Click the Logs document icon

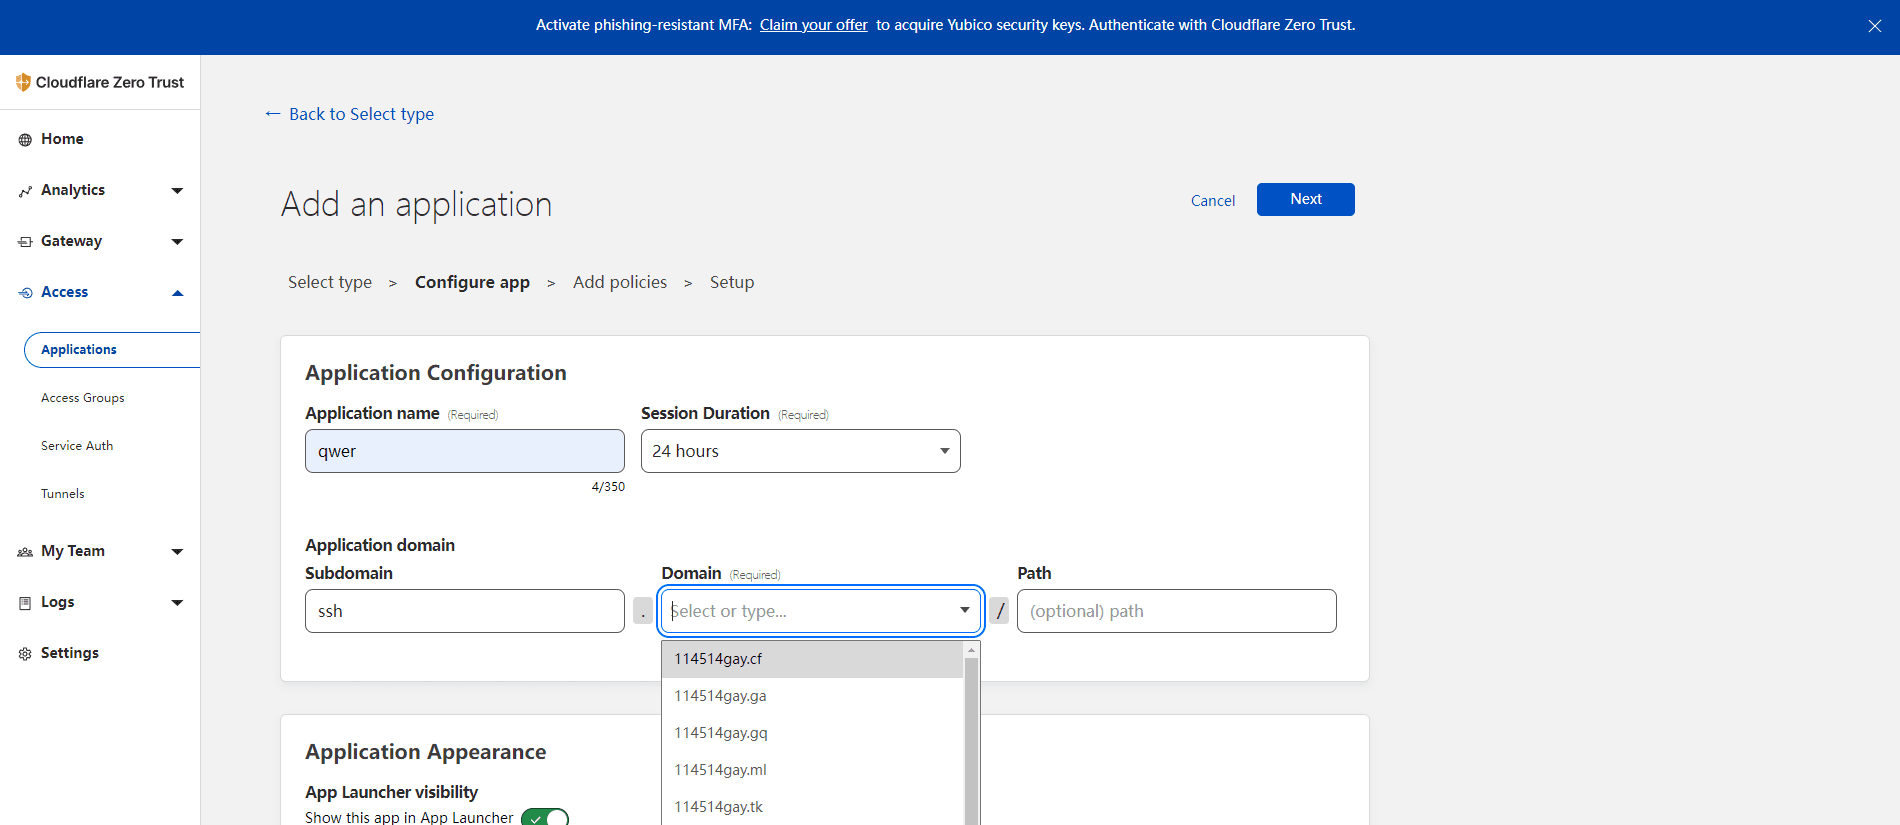point(25,603)
